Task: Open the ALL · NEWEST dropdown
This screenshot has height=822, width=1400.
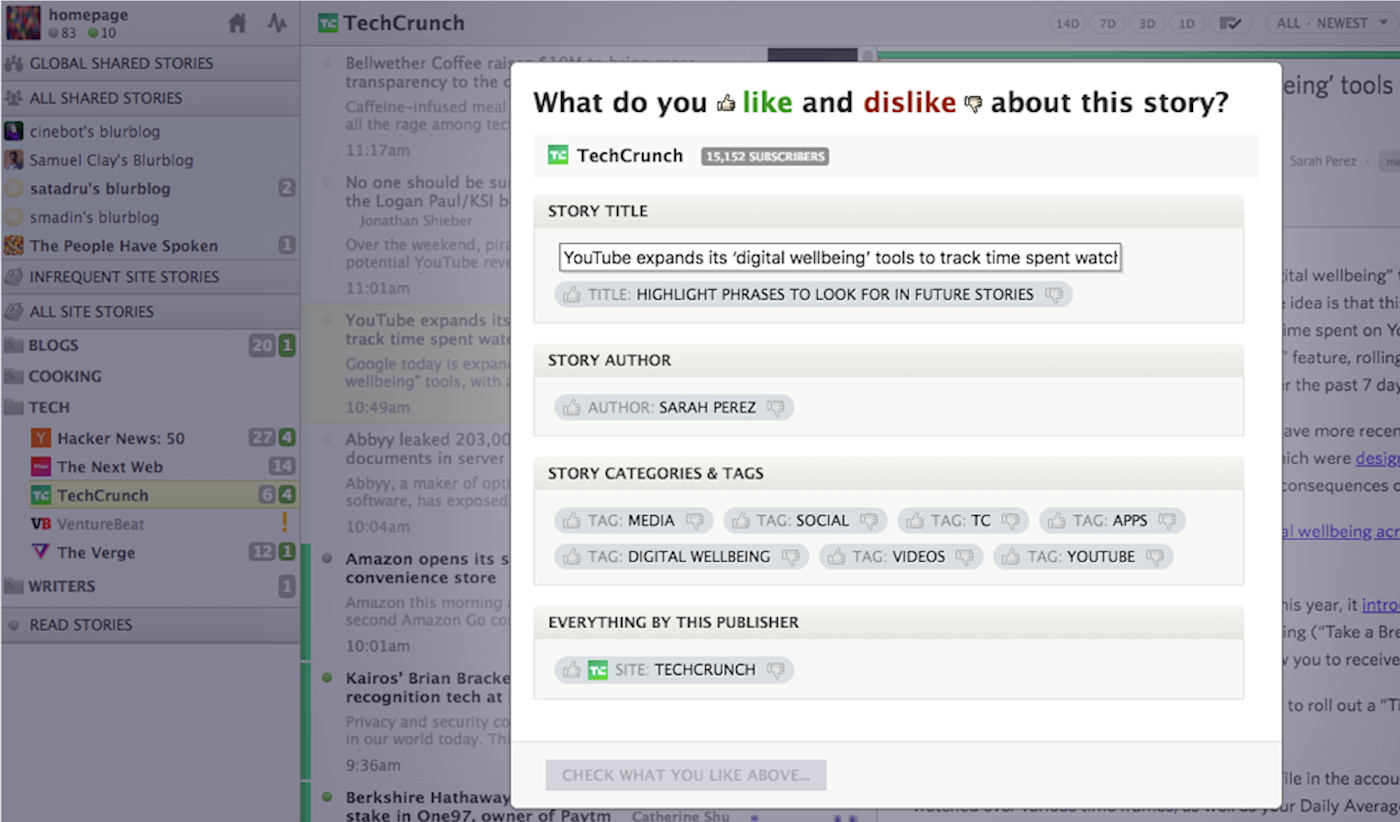Action: click(x=1328, y=22)
